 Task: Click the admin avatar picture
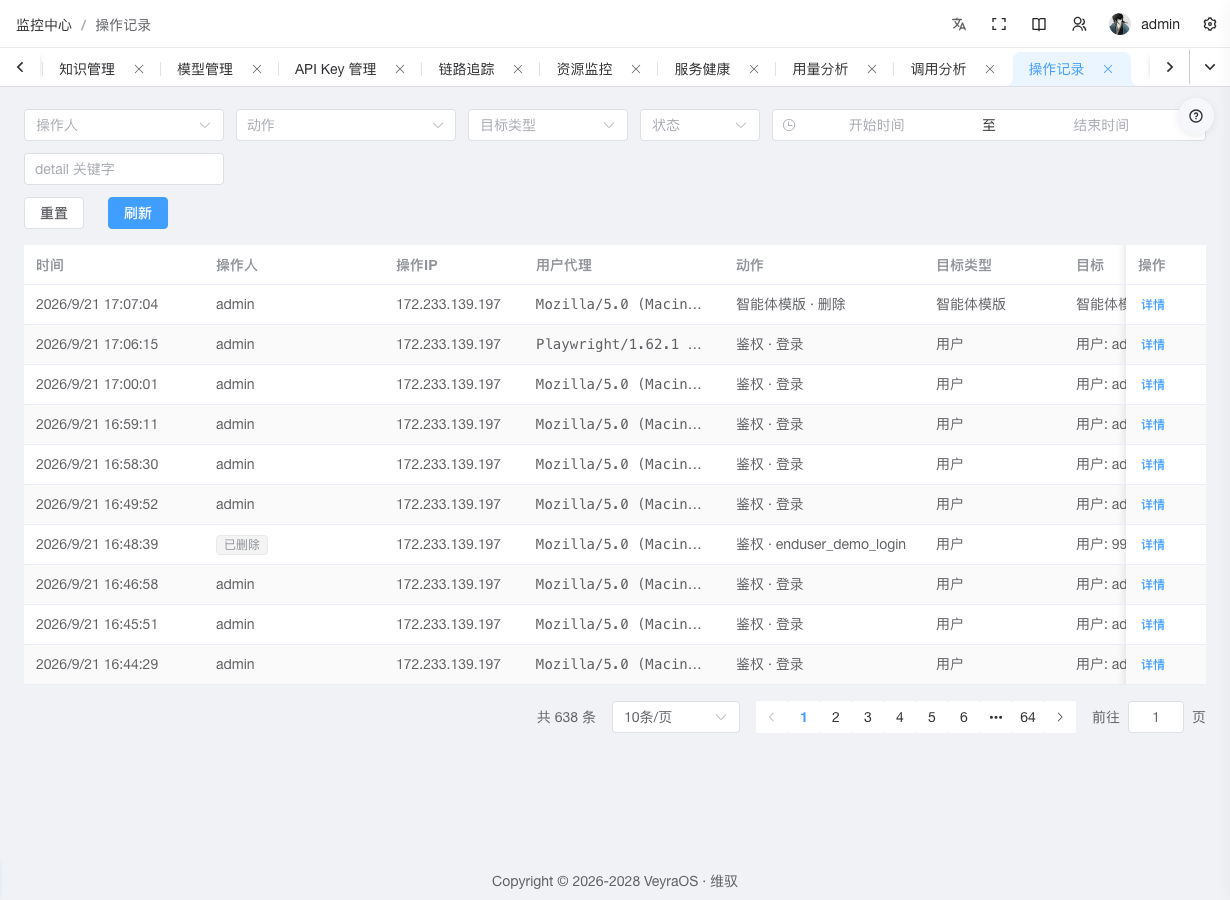[x=1120, y=24]
